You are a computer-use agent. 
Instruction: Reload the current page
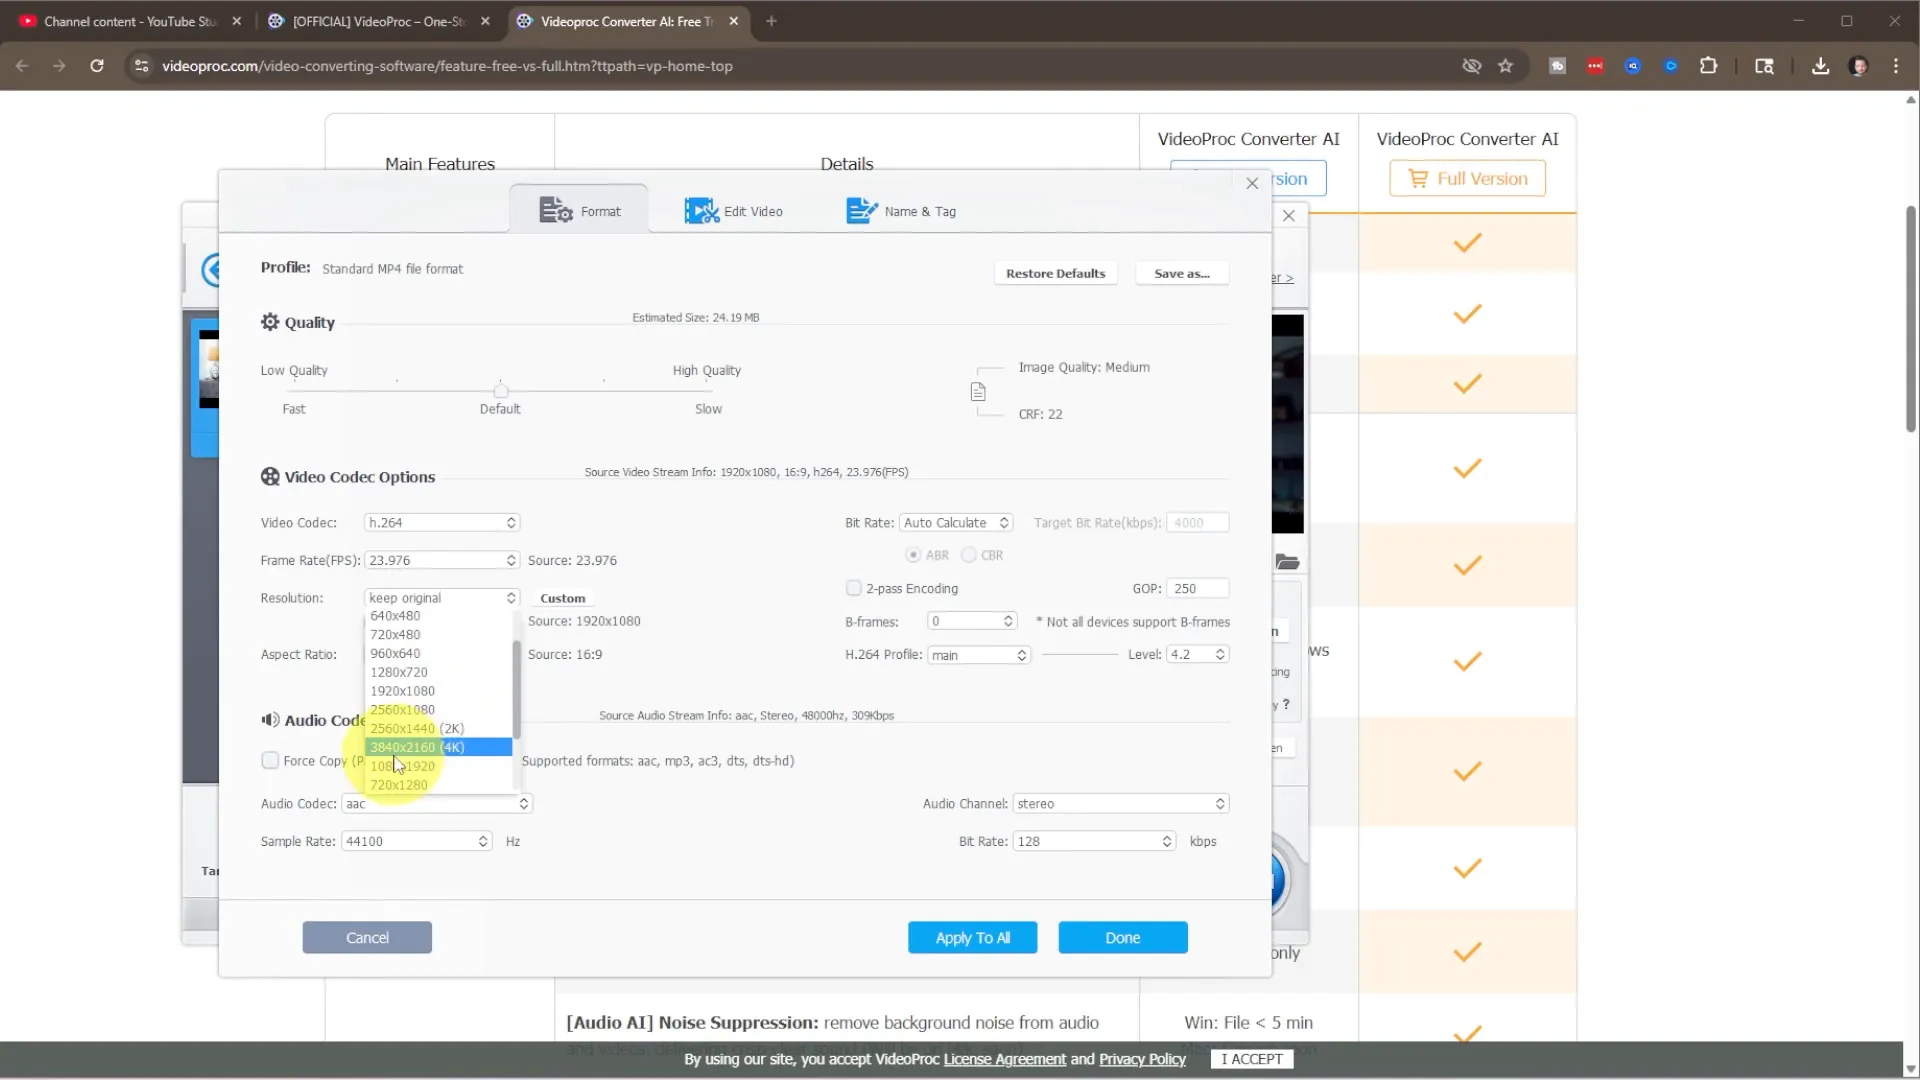(x=97, y=66)
